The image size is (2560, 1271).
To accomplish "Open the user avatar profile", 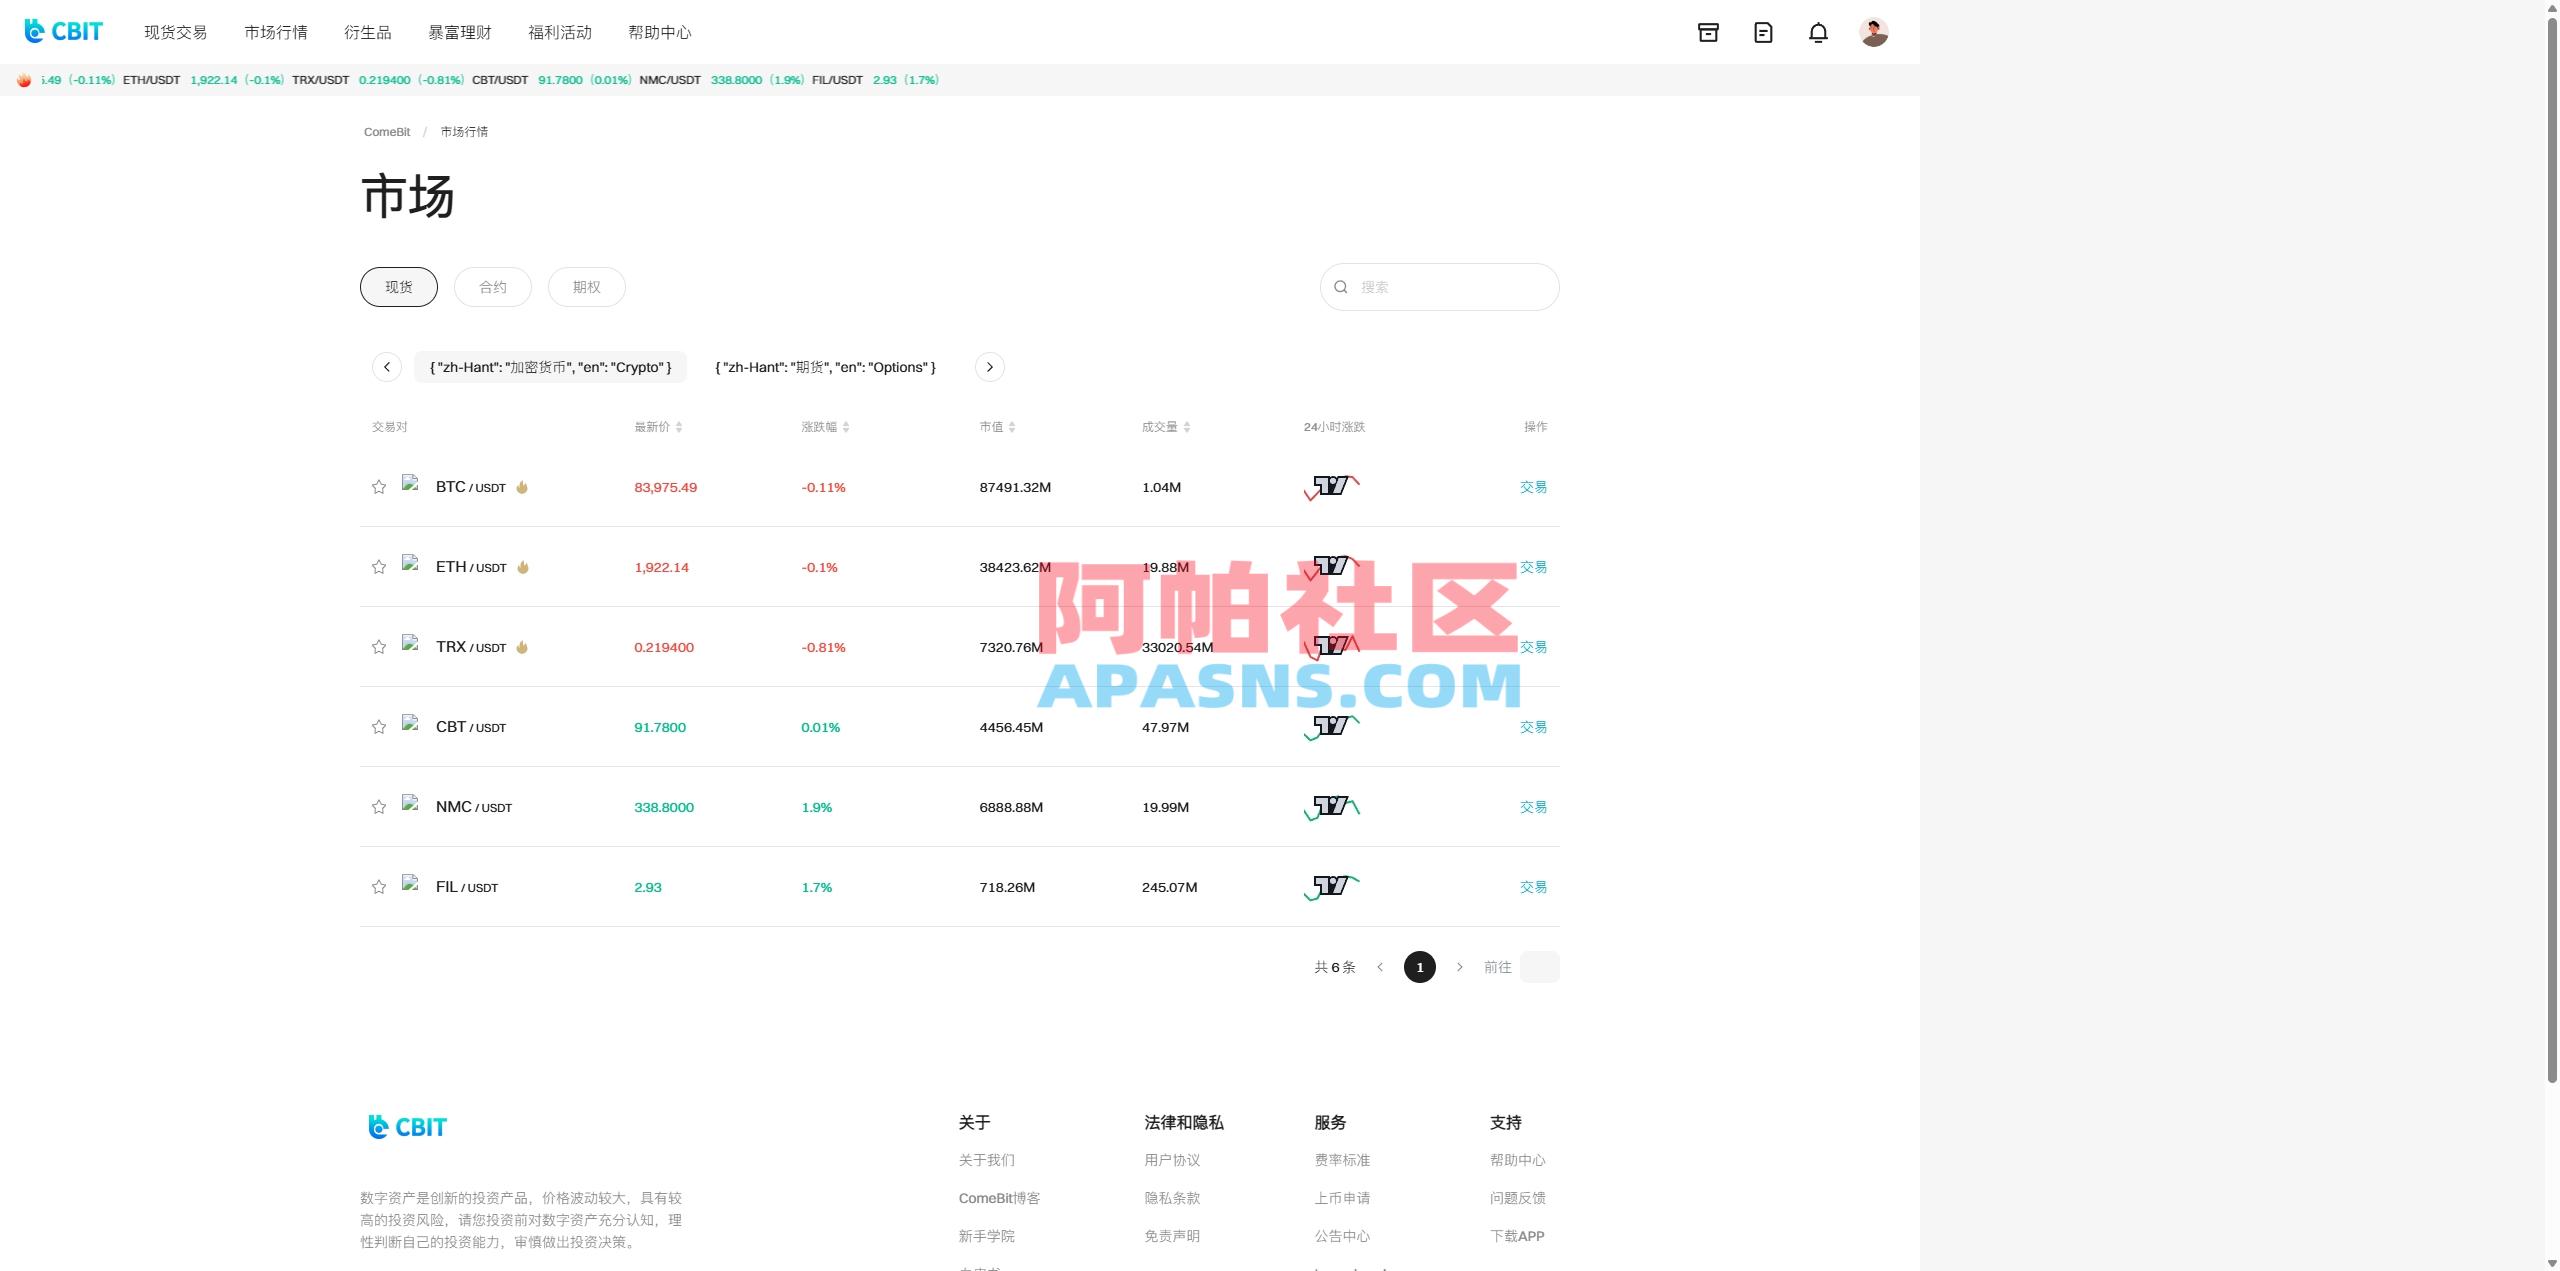I will click(x=1873, y=33).
